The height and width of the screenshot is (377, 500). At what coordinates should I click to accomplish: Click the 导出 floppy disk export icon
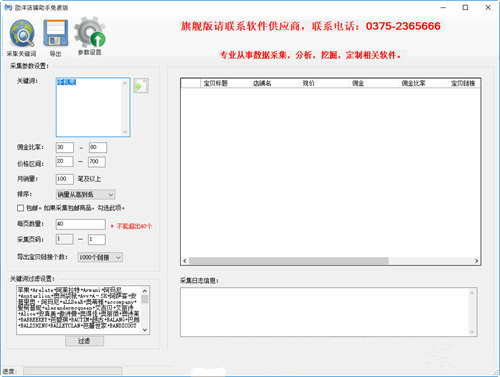pyautogui.click(x=56, y=33)
